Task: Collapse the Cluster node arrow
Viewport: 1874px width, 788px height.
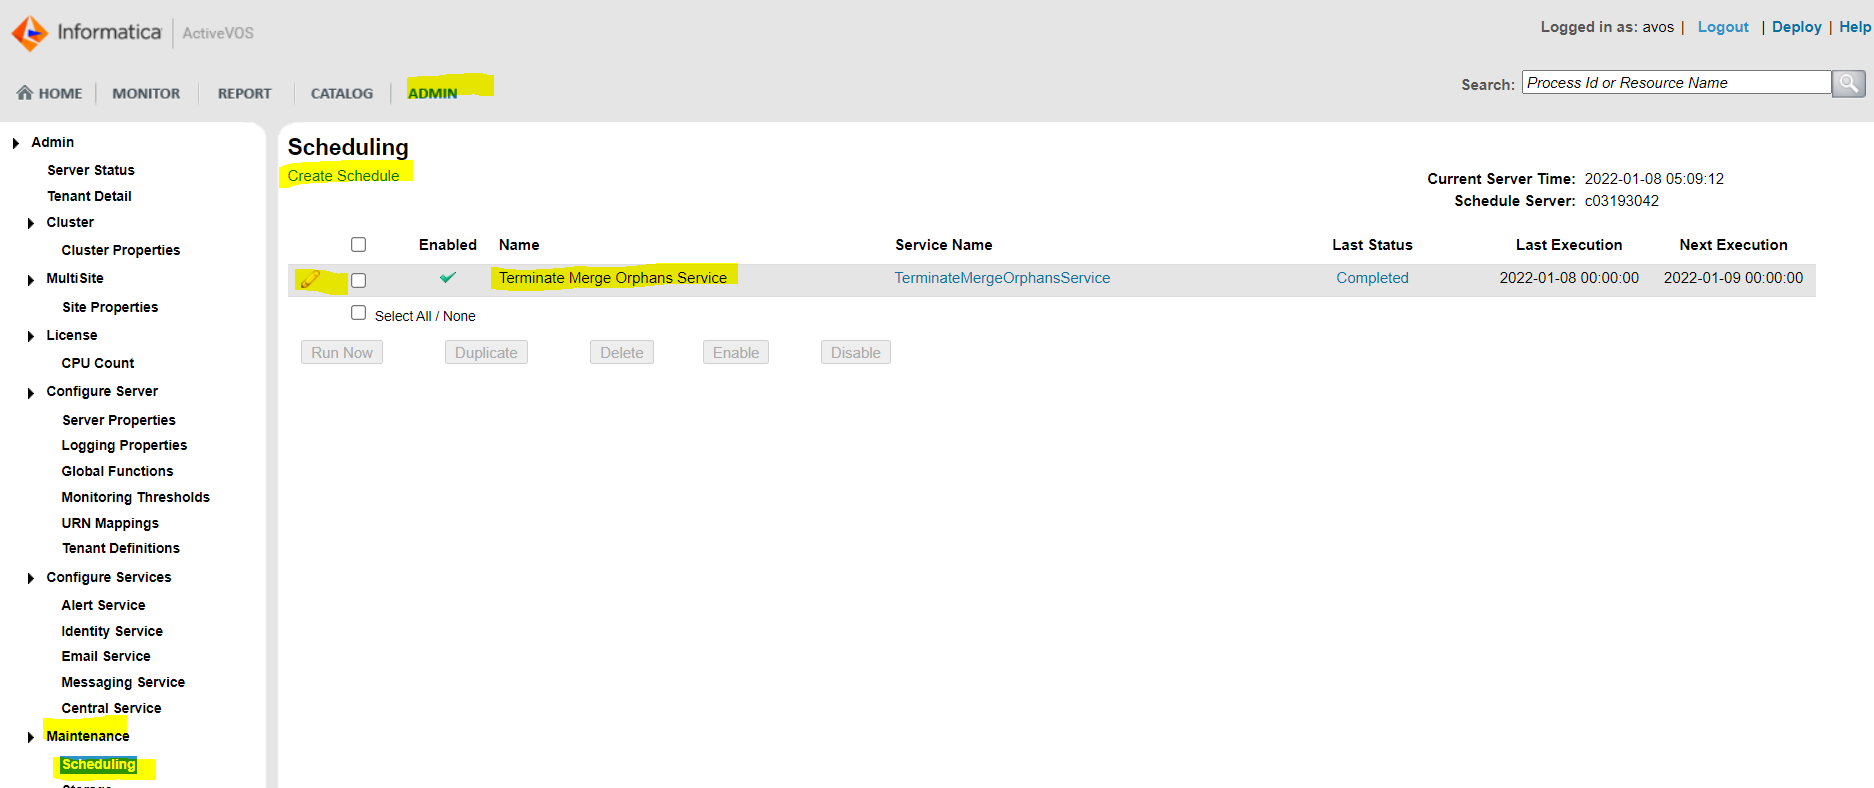Action: click(31, 223)
